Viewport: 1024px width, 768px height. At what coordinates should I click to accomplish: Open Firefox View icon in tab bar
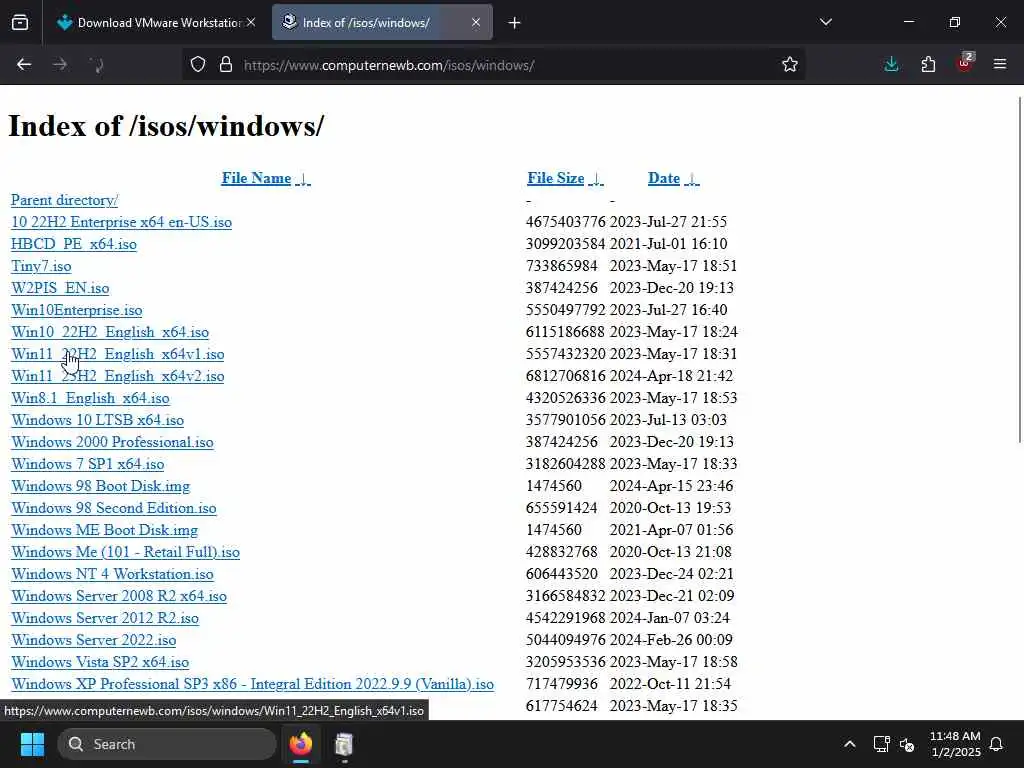pos(20,22)
